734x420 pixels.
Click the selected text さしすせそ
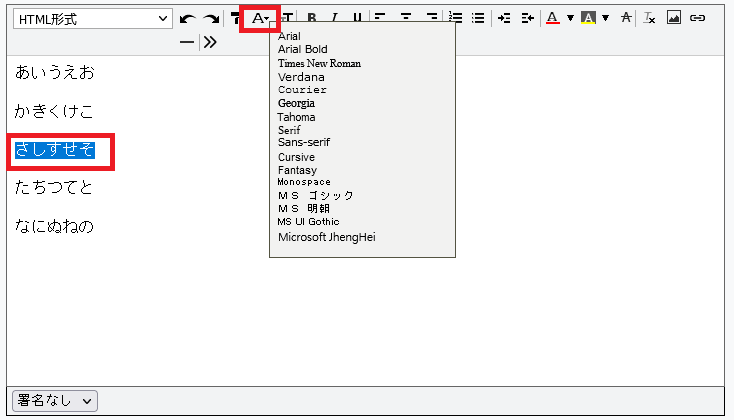pyautogui.click(x=55, y=150)
